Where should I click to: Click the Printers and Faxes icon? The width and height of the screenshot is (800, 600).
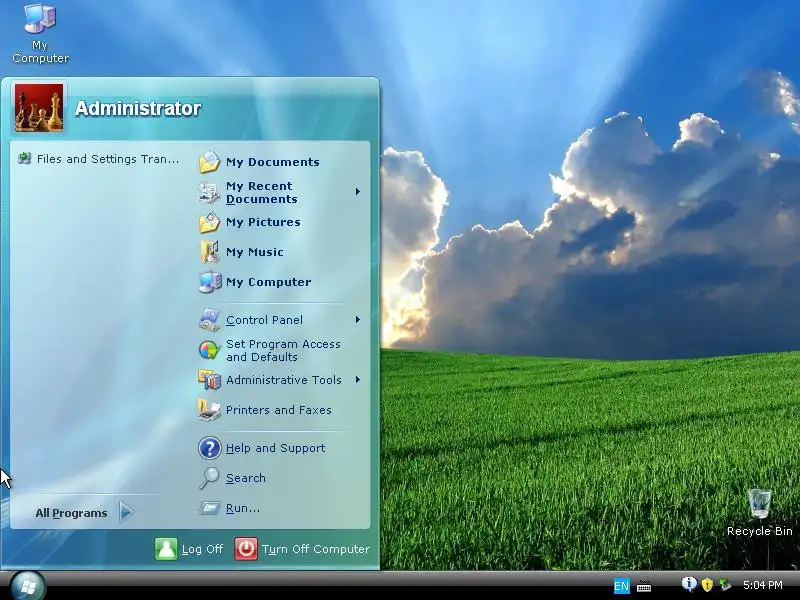(x=209, y=410)
